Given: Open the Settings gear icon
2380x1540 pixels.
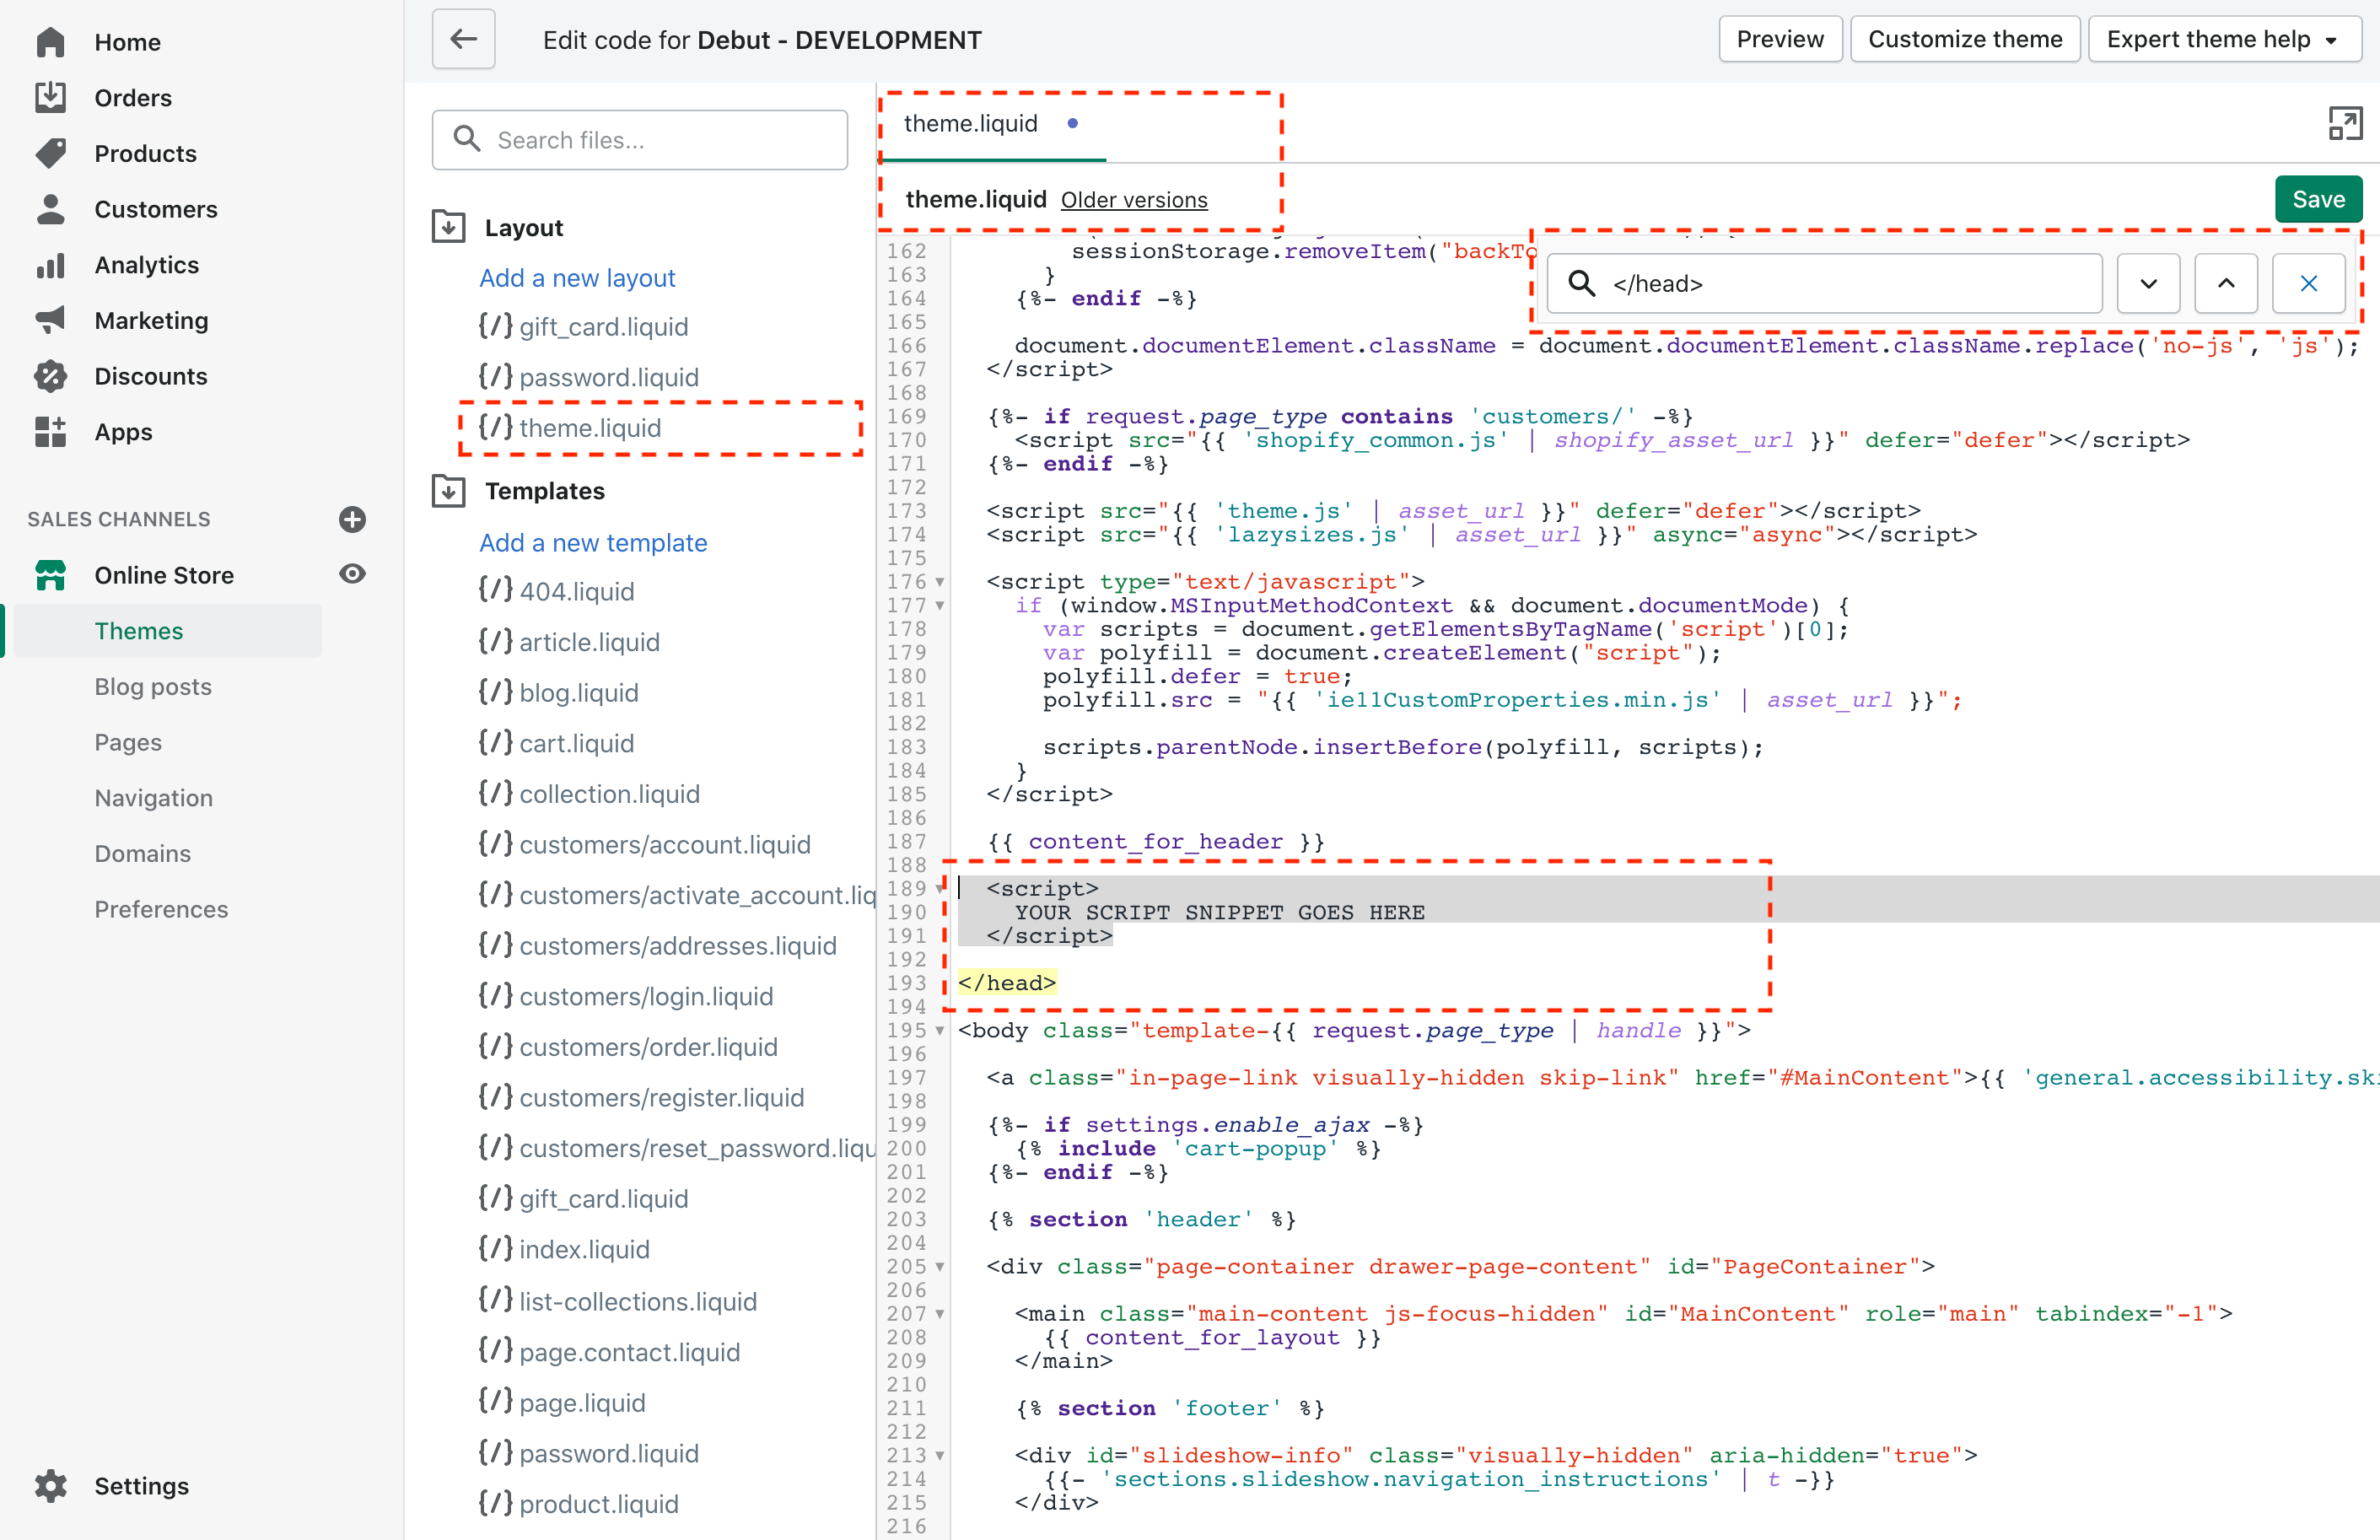Looking at the screenshot, I should click(50, 1486).
